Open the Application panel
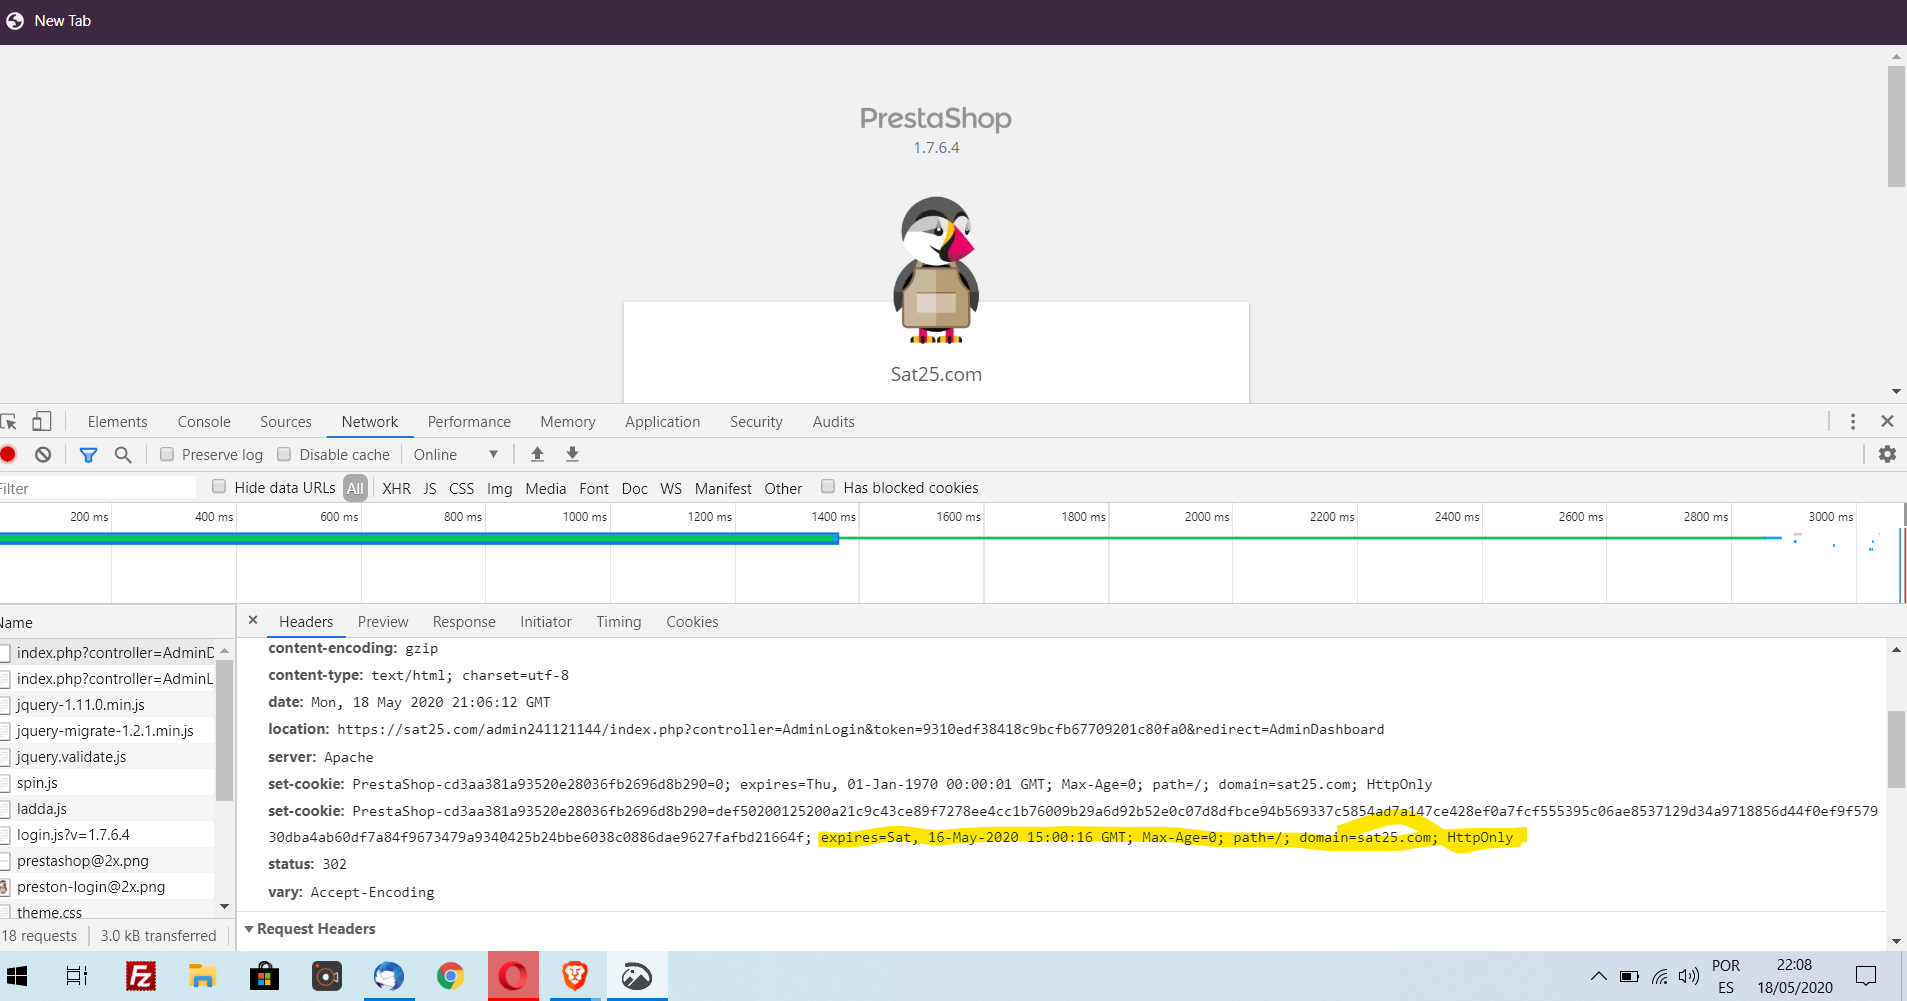 663,422
